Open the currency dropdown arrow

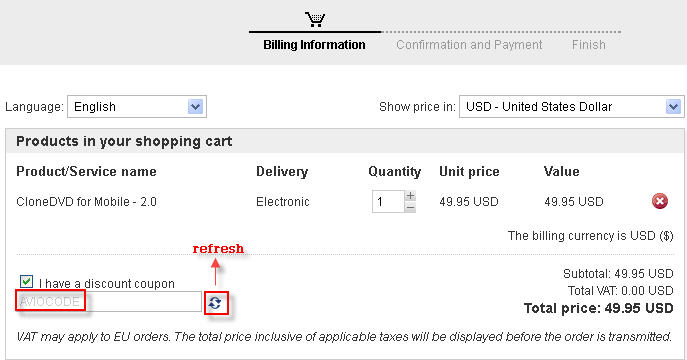[x=673, y=106]
